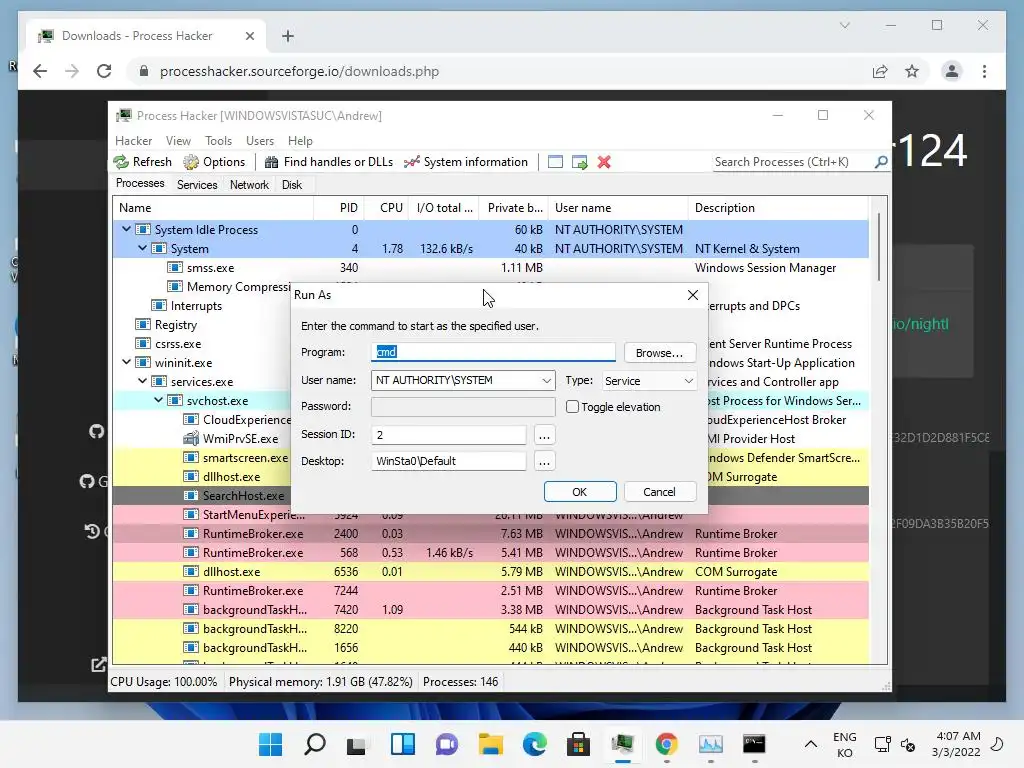Screen dimensions: 1024x768
Task: Close the Downloads - Process Hacker tab
Action: click(249, 36)
